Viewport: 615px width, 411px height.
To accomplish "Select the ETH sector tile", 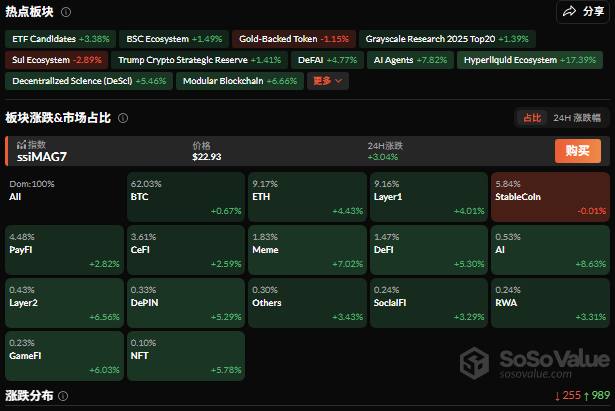I will pyautogui.click(x=308, y=197).
